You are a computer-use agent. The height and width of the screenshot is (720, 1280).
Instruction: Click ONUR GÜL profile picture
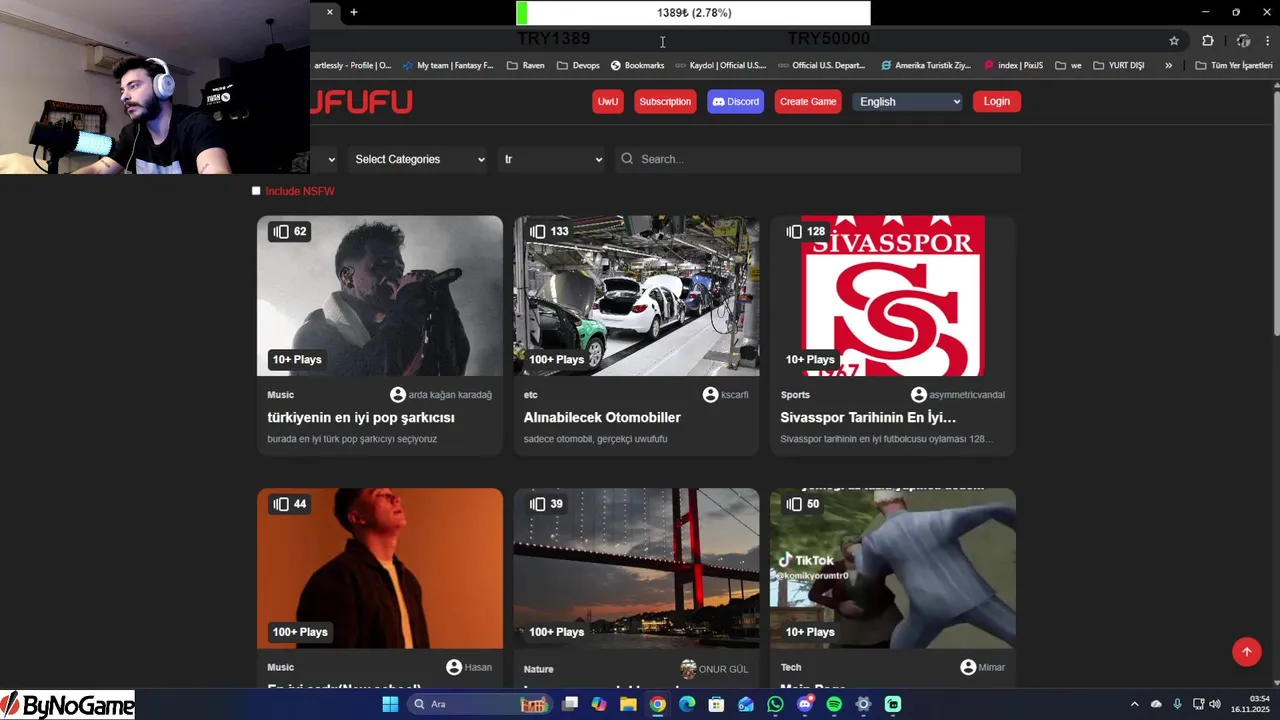point(688,669)
